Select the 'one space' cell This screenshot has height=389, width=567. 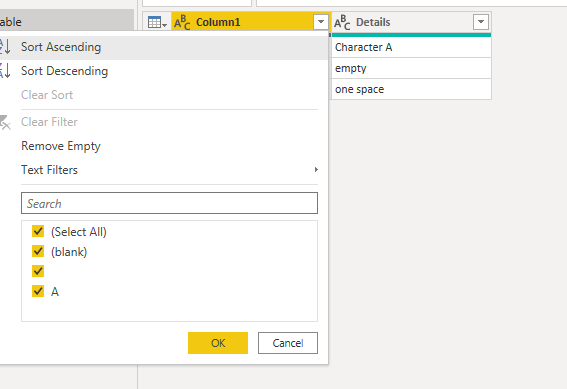(x=411, y=89)
